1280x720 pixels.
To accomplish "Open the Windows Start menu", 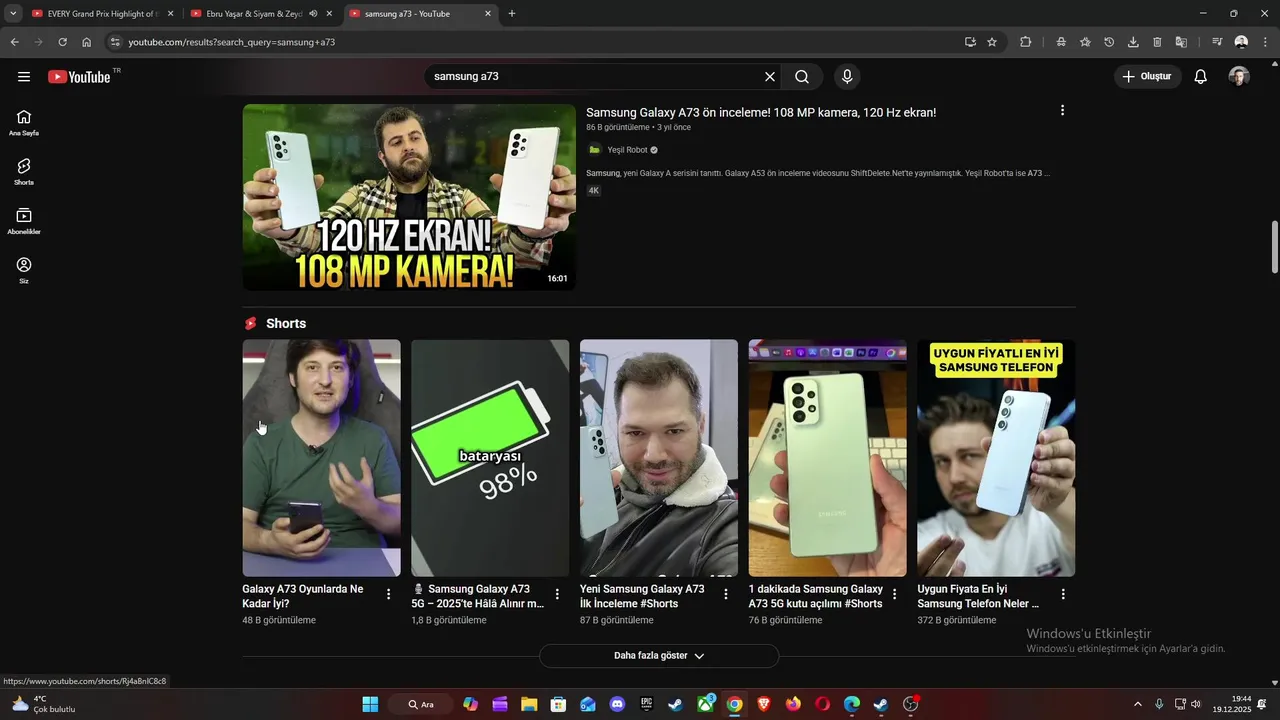I will (x=370, y=704).
